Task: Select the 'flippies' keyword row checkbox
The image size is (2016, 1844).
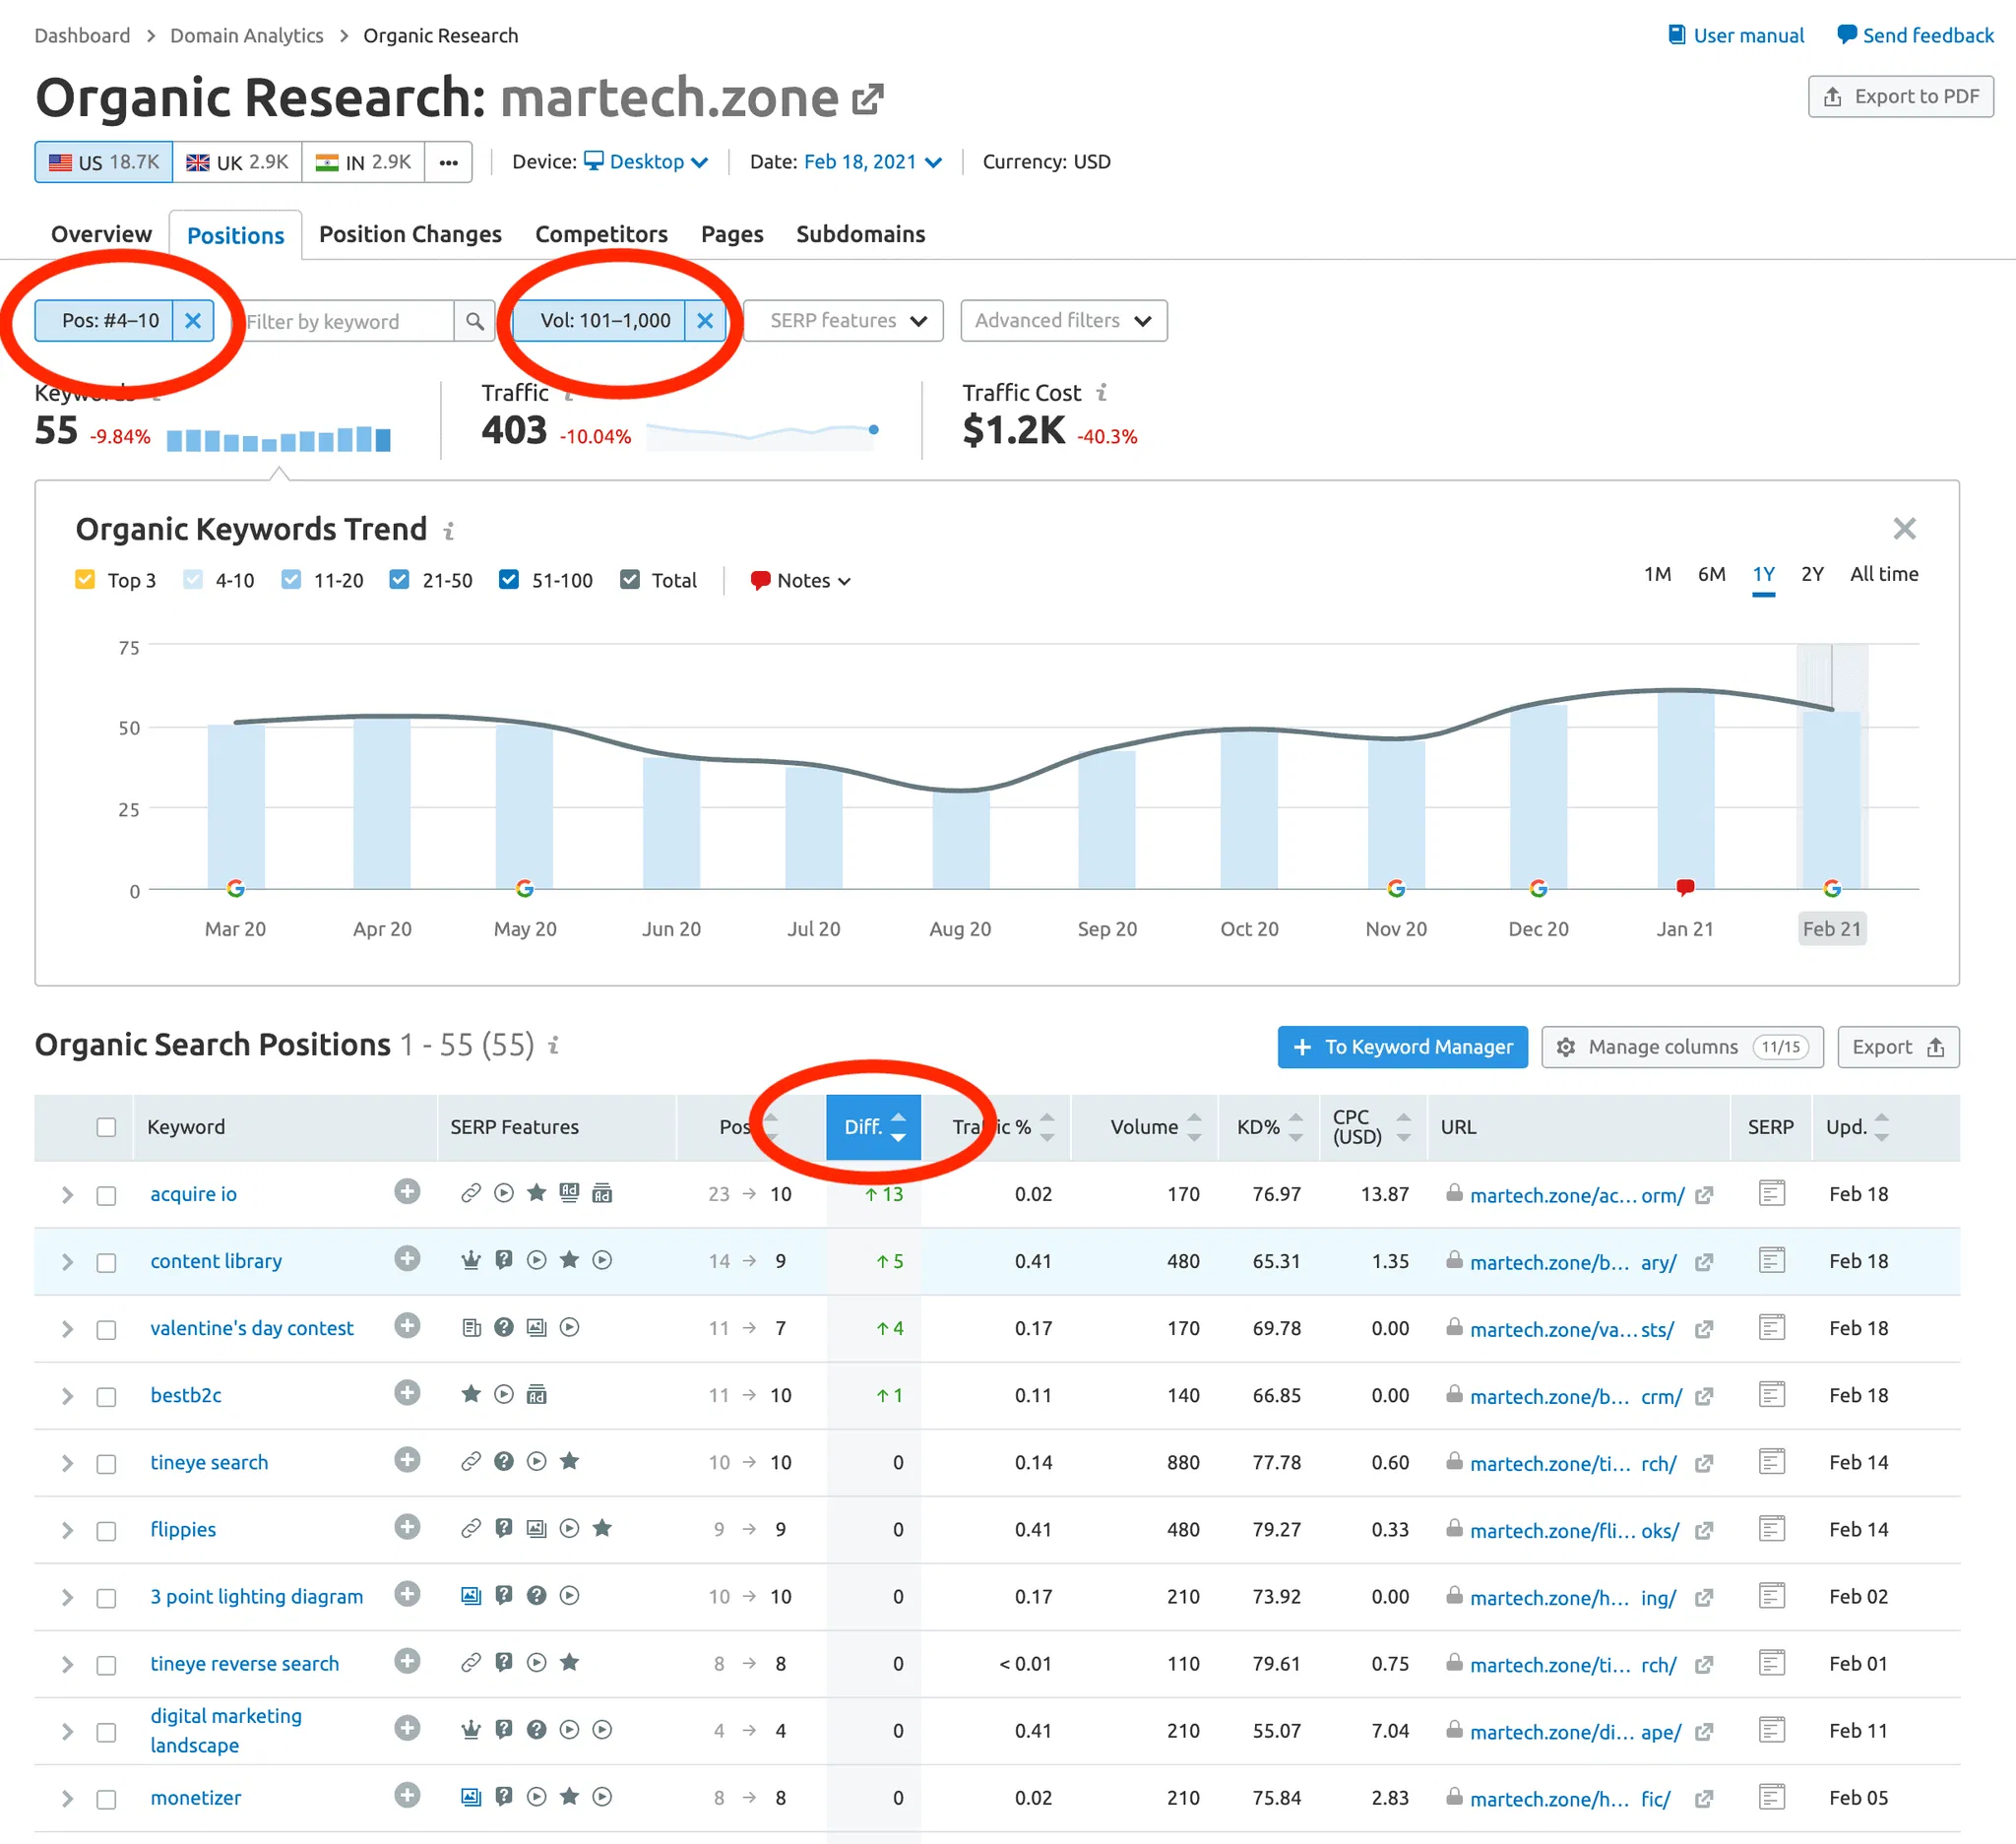Action: tap(106, 1530)
